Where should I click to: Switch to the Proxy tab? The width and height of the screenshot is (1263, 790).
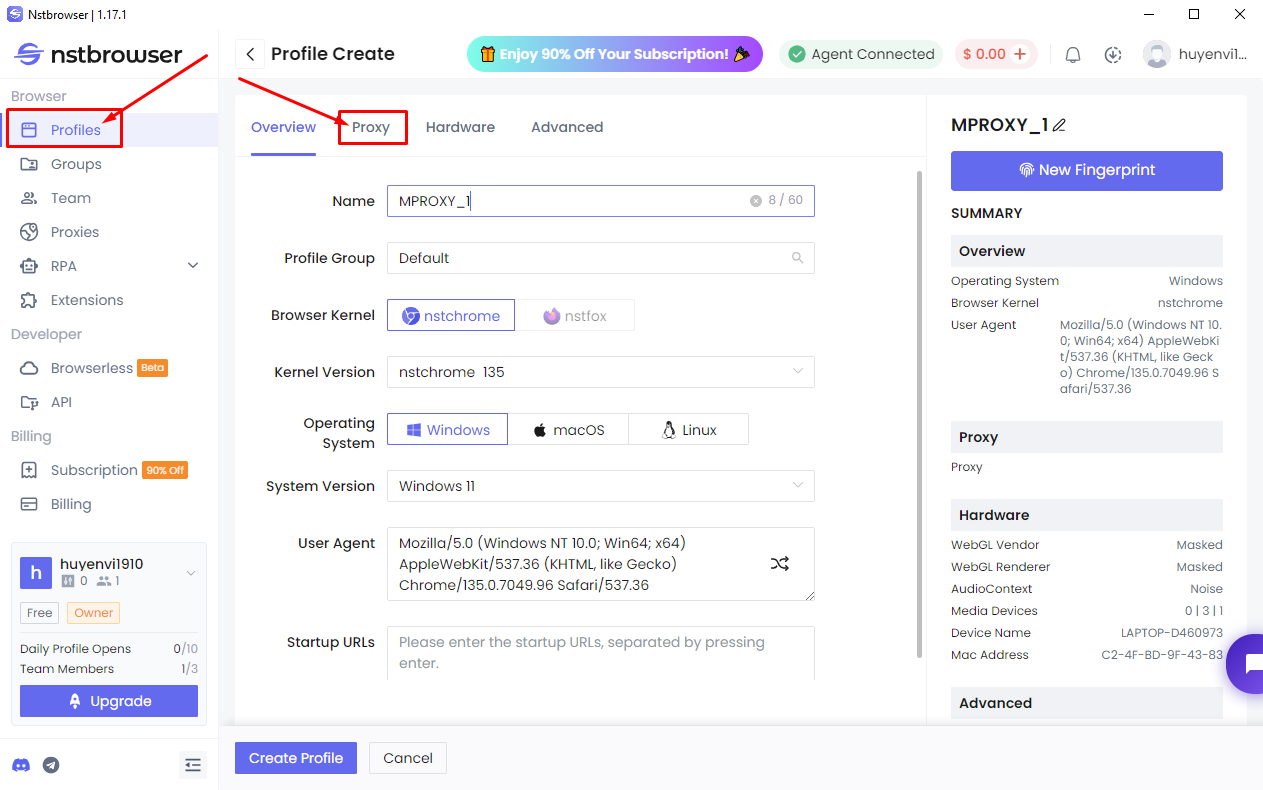tap(371, 127)
